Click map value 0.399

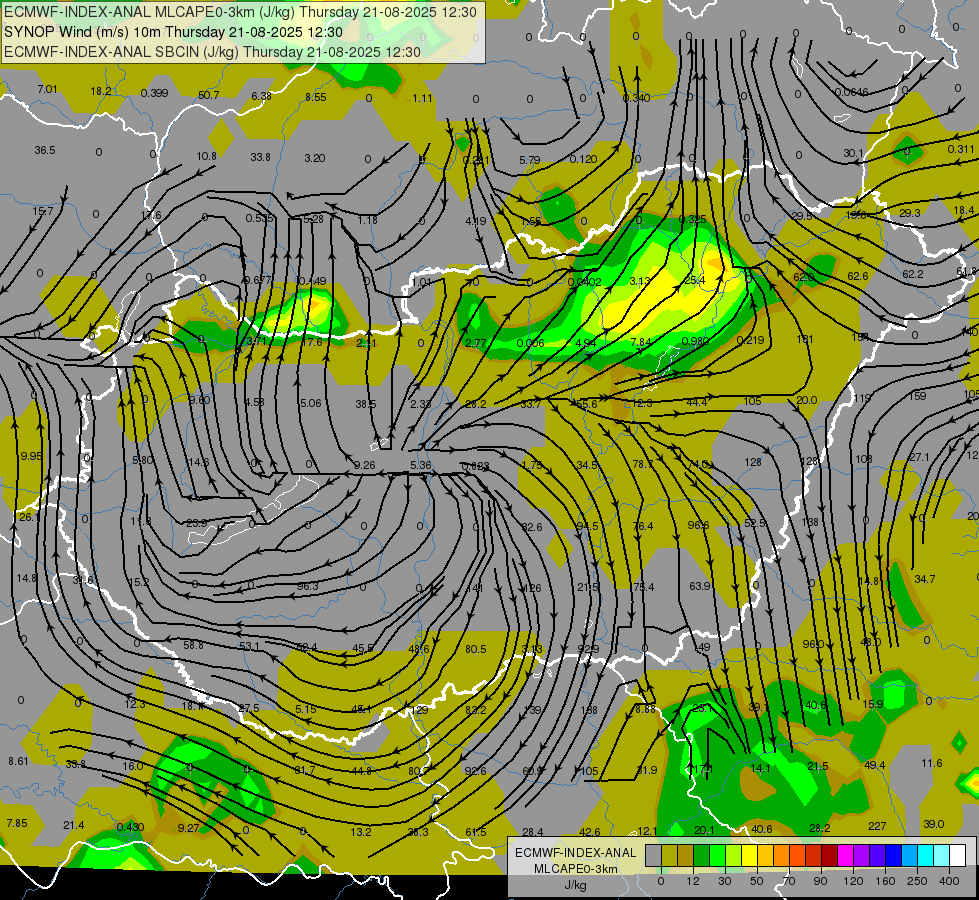click(154, 93)
